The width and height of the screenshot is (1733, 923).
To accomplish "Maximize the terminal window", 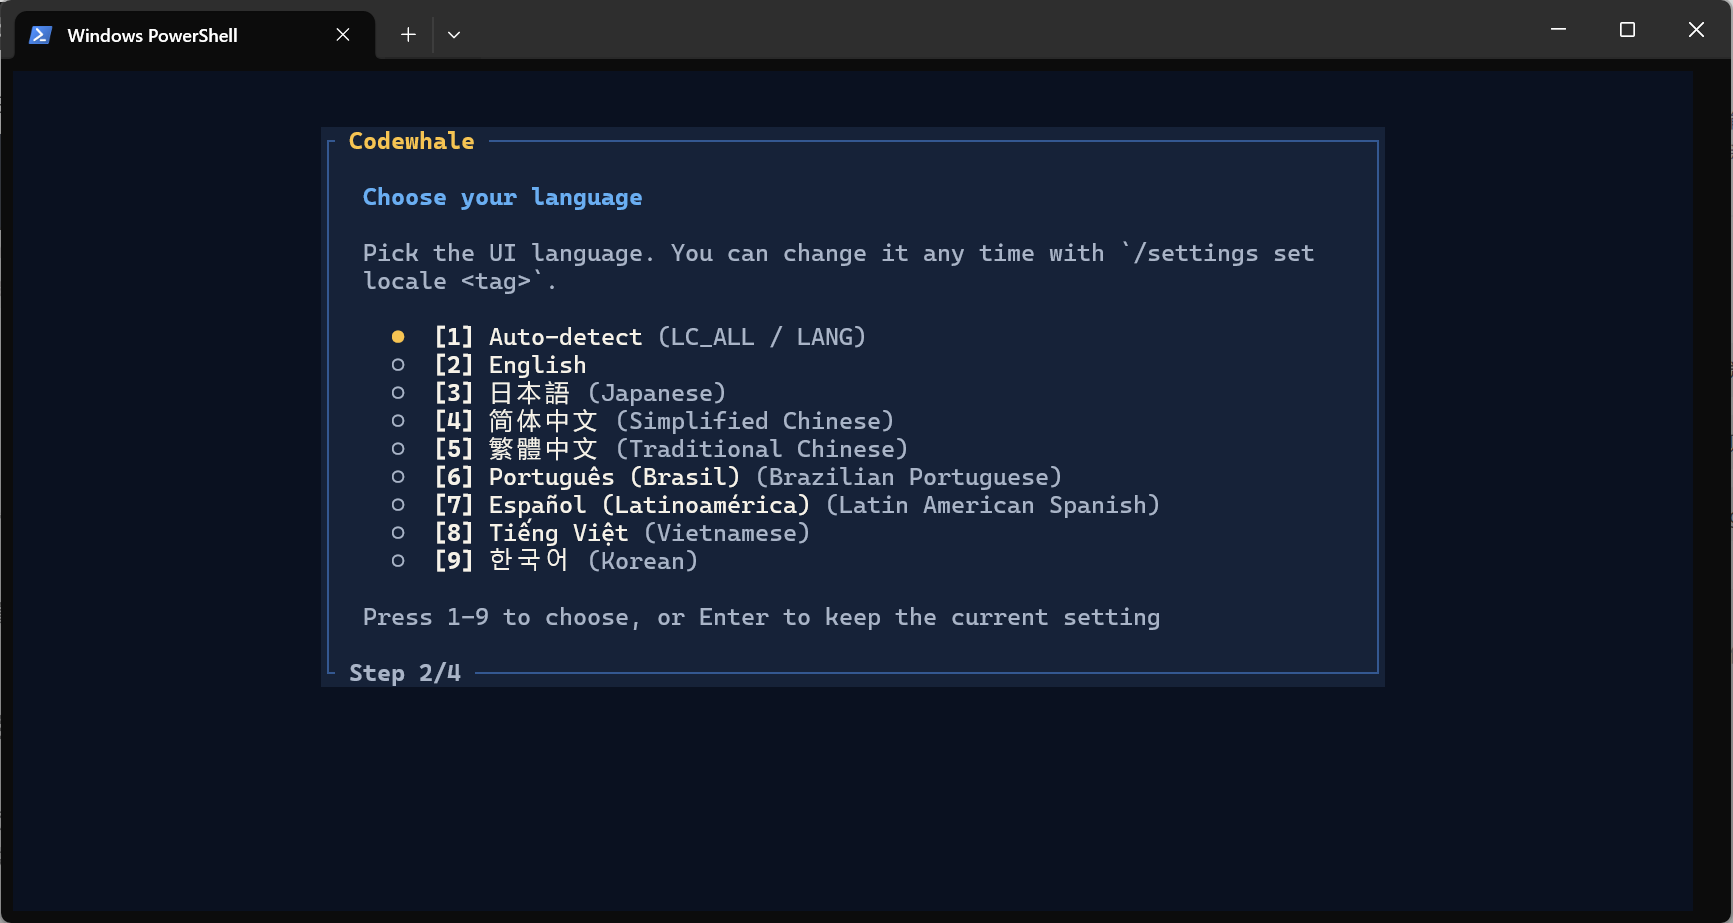I will tap(1627, 30).
